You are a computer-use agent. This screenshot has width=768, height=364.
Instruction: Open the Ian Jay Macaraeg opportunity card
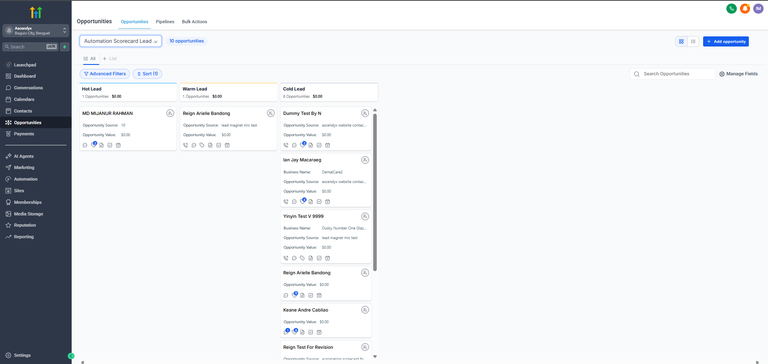(x=326, y=180)
